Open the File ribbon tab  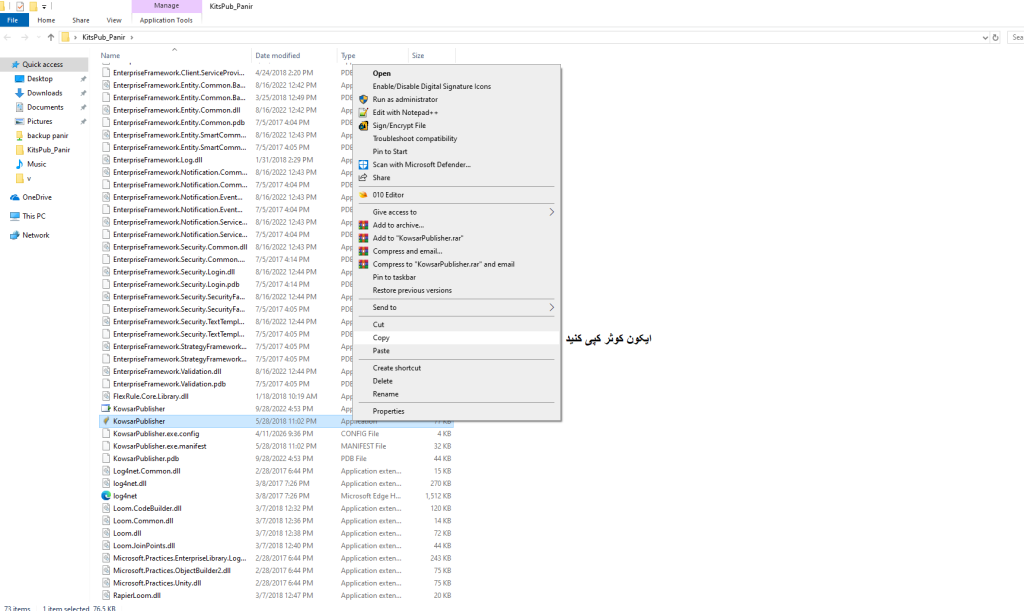point(14,20)
